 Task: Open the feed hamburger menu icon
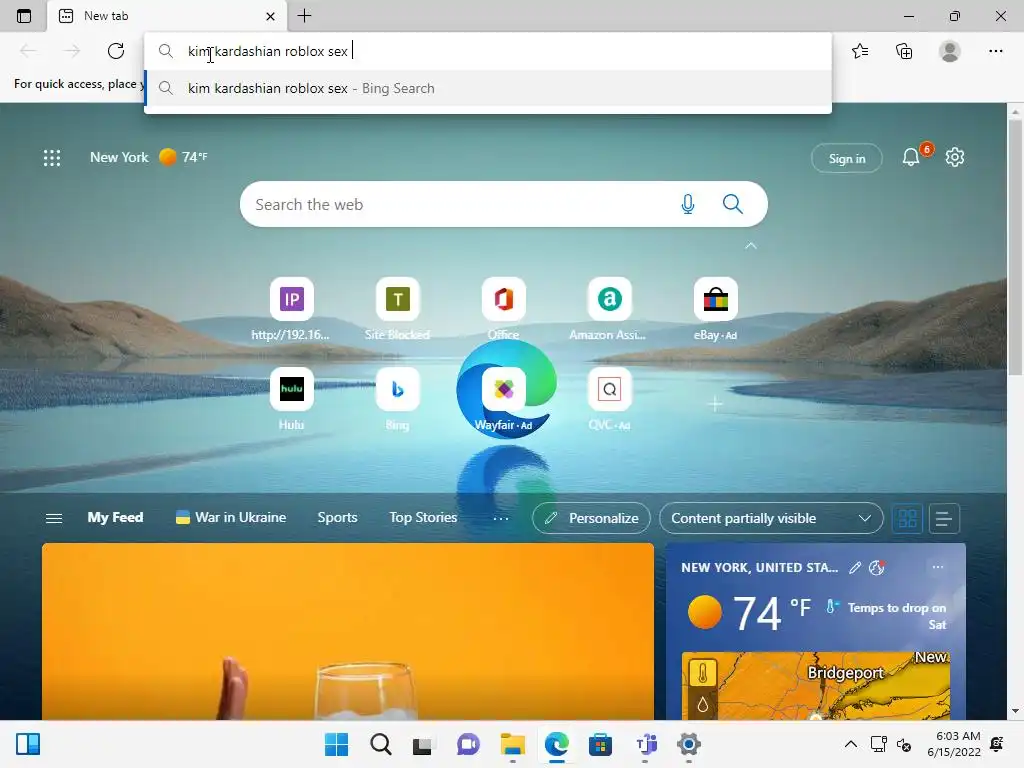point(54,518)
